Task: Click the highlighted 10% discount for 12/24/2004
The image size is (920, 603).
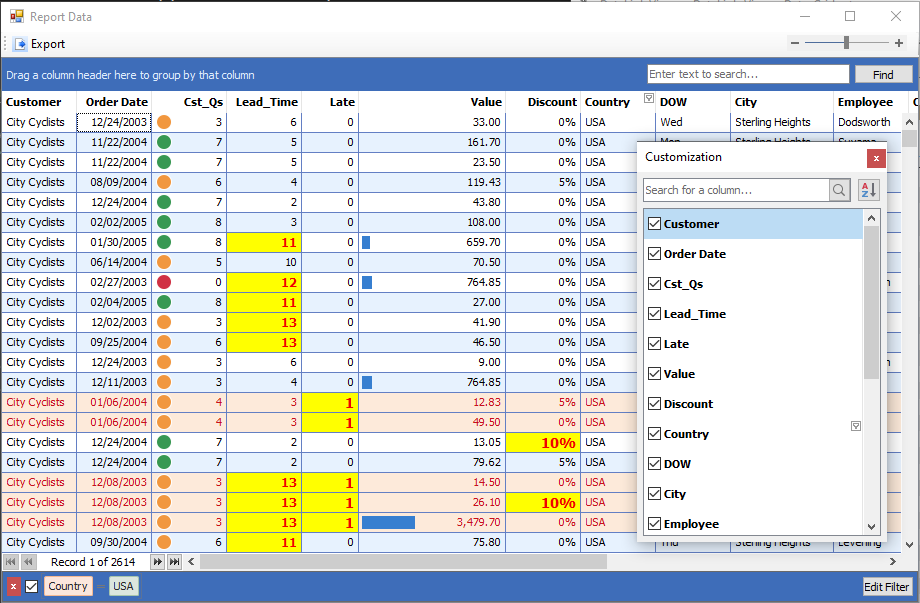Action: tap(543, 442)
